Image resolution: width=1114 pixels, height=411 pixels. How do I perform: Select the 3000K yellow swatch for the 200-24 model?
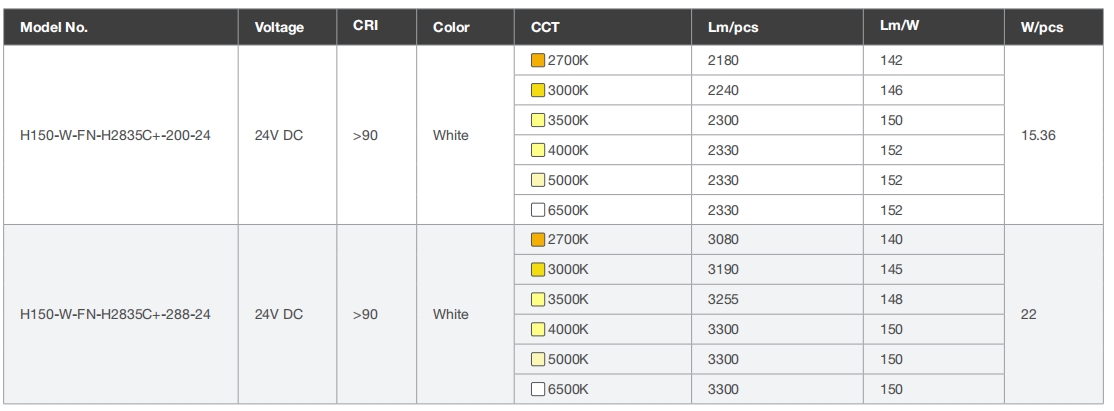coord(538,90)
